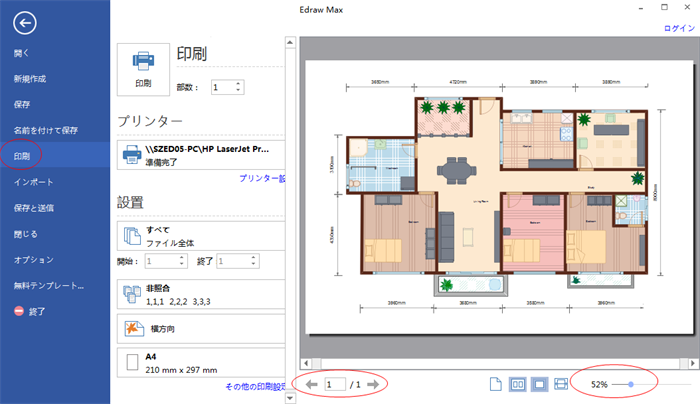
Task: Go back using the circled arrow icon
Action: [25, 23]
